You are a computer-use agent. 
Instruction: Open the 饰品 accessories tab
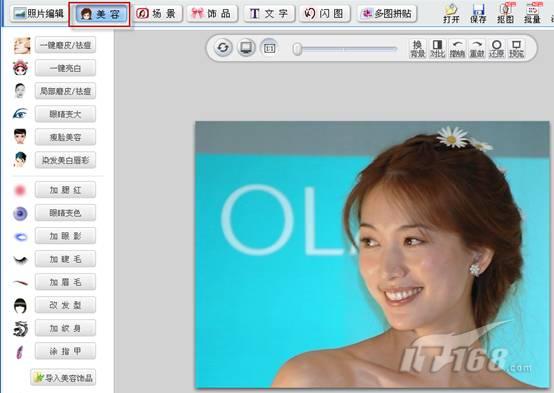pos(212,14)
